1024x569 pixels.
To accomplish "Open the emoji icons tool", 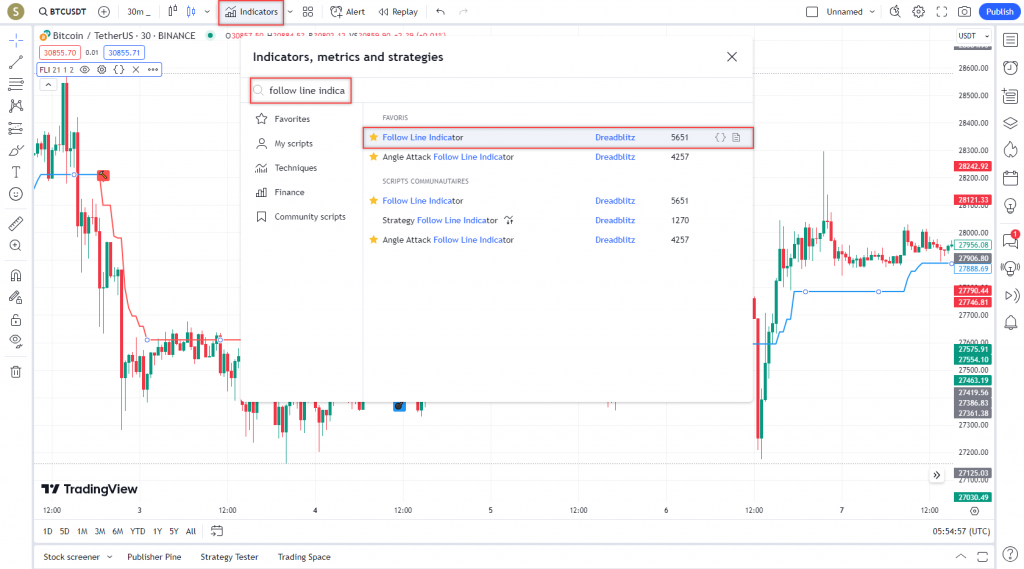I will click(16, 194).
